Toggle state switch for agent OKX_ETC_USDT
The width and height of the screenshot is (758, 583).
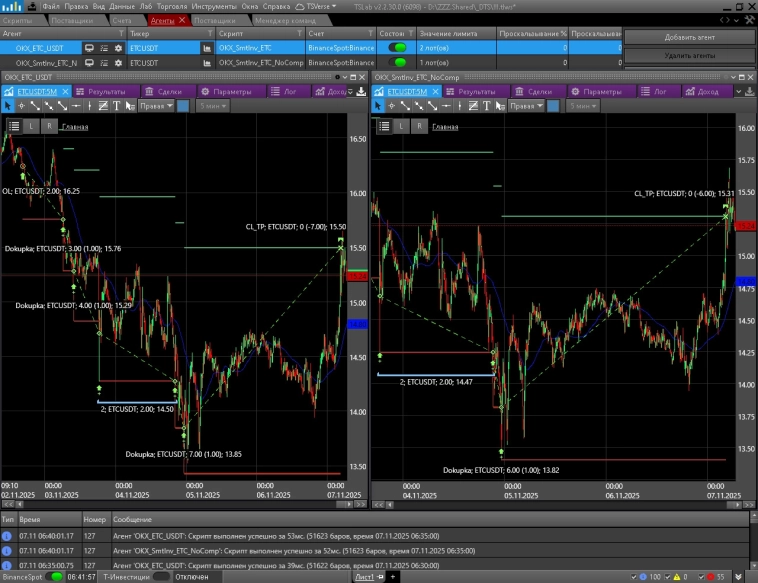coord(398,47)
